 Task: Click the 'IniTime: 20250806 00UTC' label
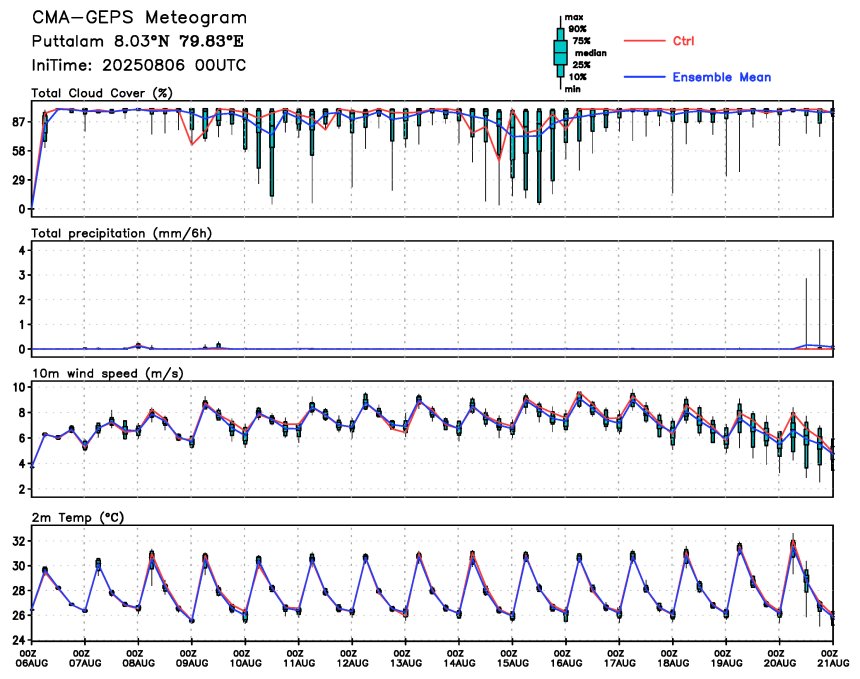click(139, 65)
